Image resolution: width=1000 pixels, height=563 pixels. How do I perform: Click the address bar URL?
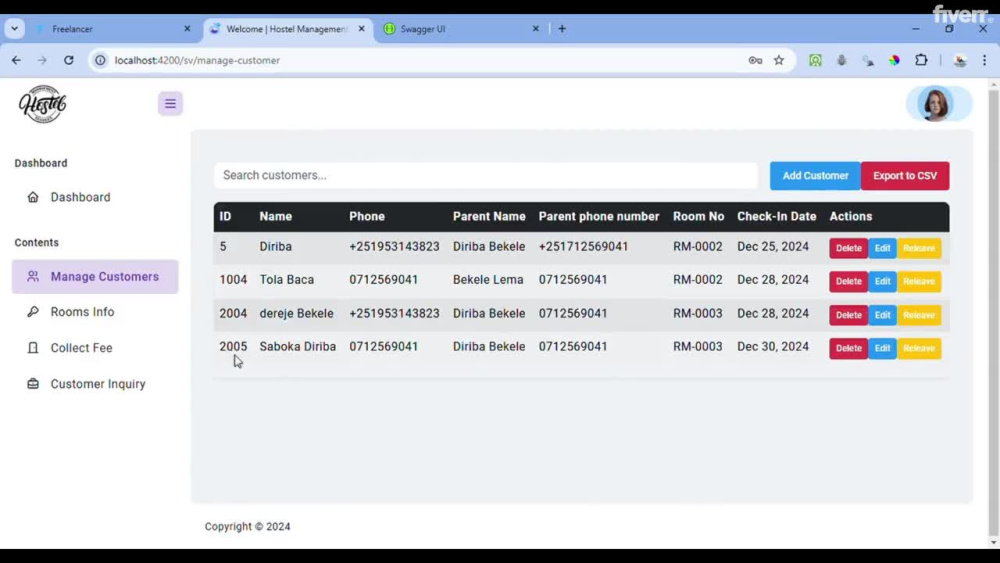197,60
